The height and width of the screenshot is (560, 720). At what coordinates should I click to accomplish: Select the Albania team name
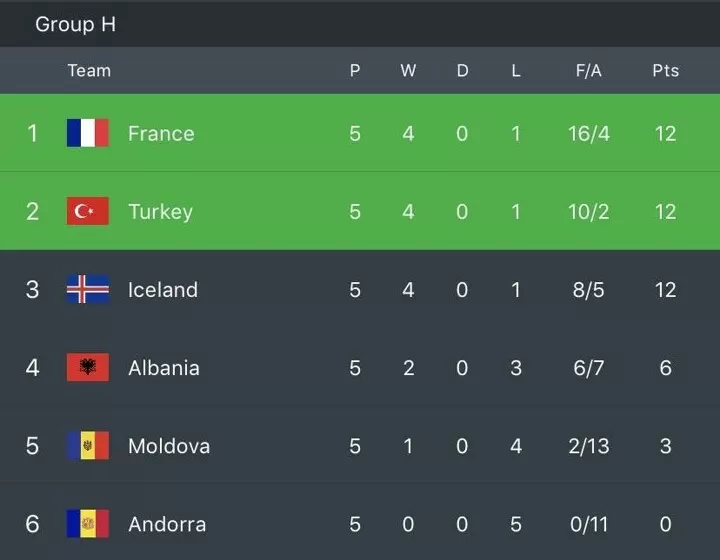[164, 368]
